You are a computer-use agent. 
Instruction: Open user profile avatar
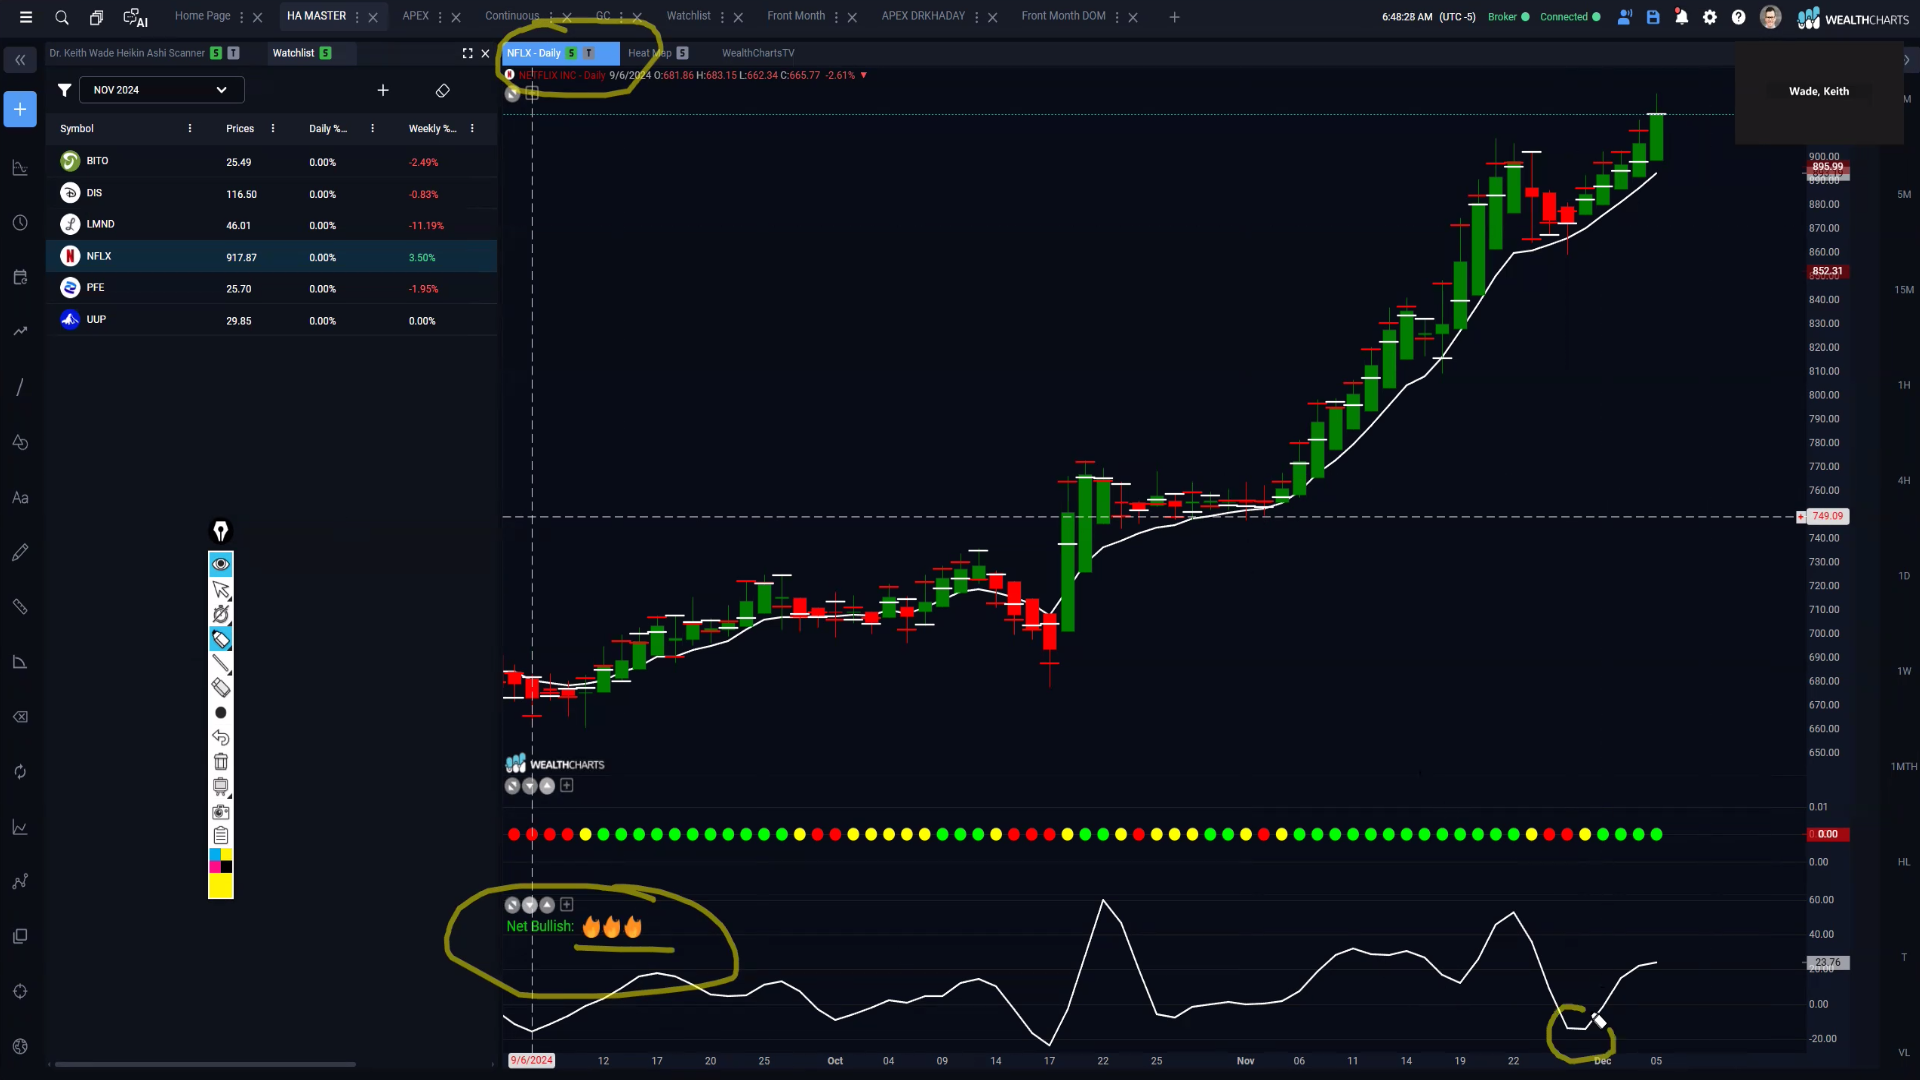(x=1770, y=17)
